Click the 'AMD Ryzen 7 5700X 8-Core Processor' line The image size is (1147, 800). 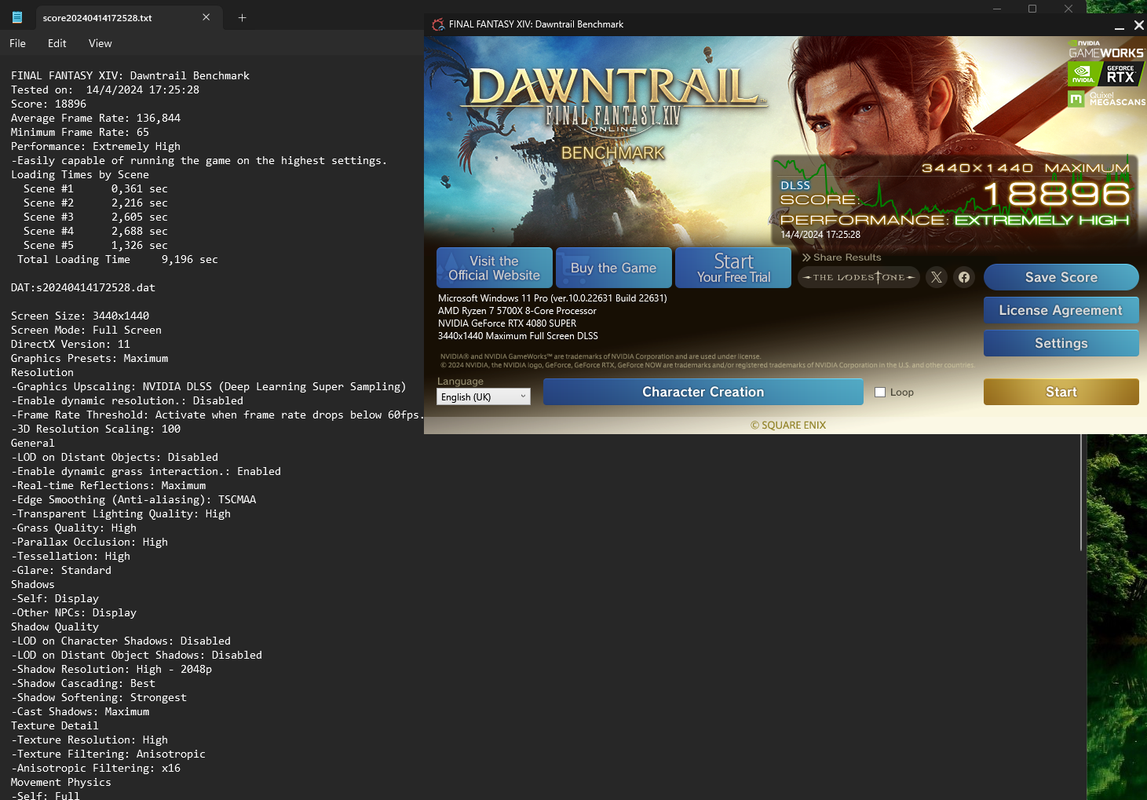coord(517,311)
